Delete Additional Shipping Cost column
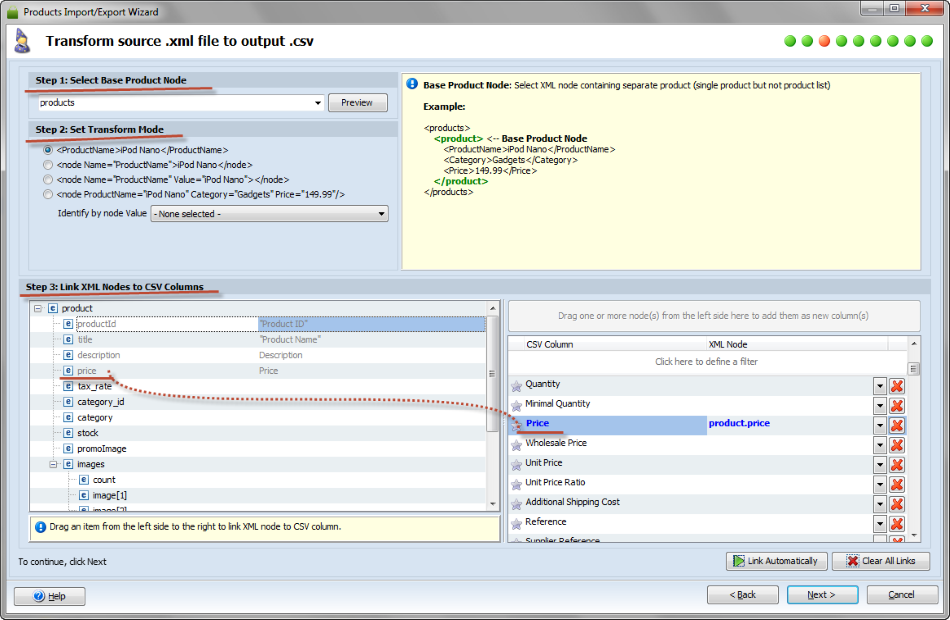Screen dimensions: 950x620 [897, 504]
